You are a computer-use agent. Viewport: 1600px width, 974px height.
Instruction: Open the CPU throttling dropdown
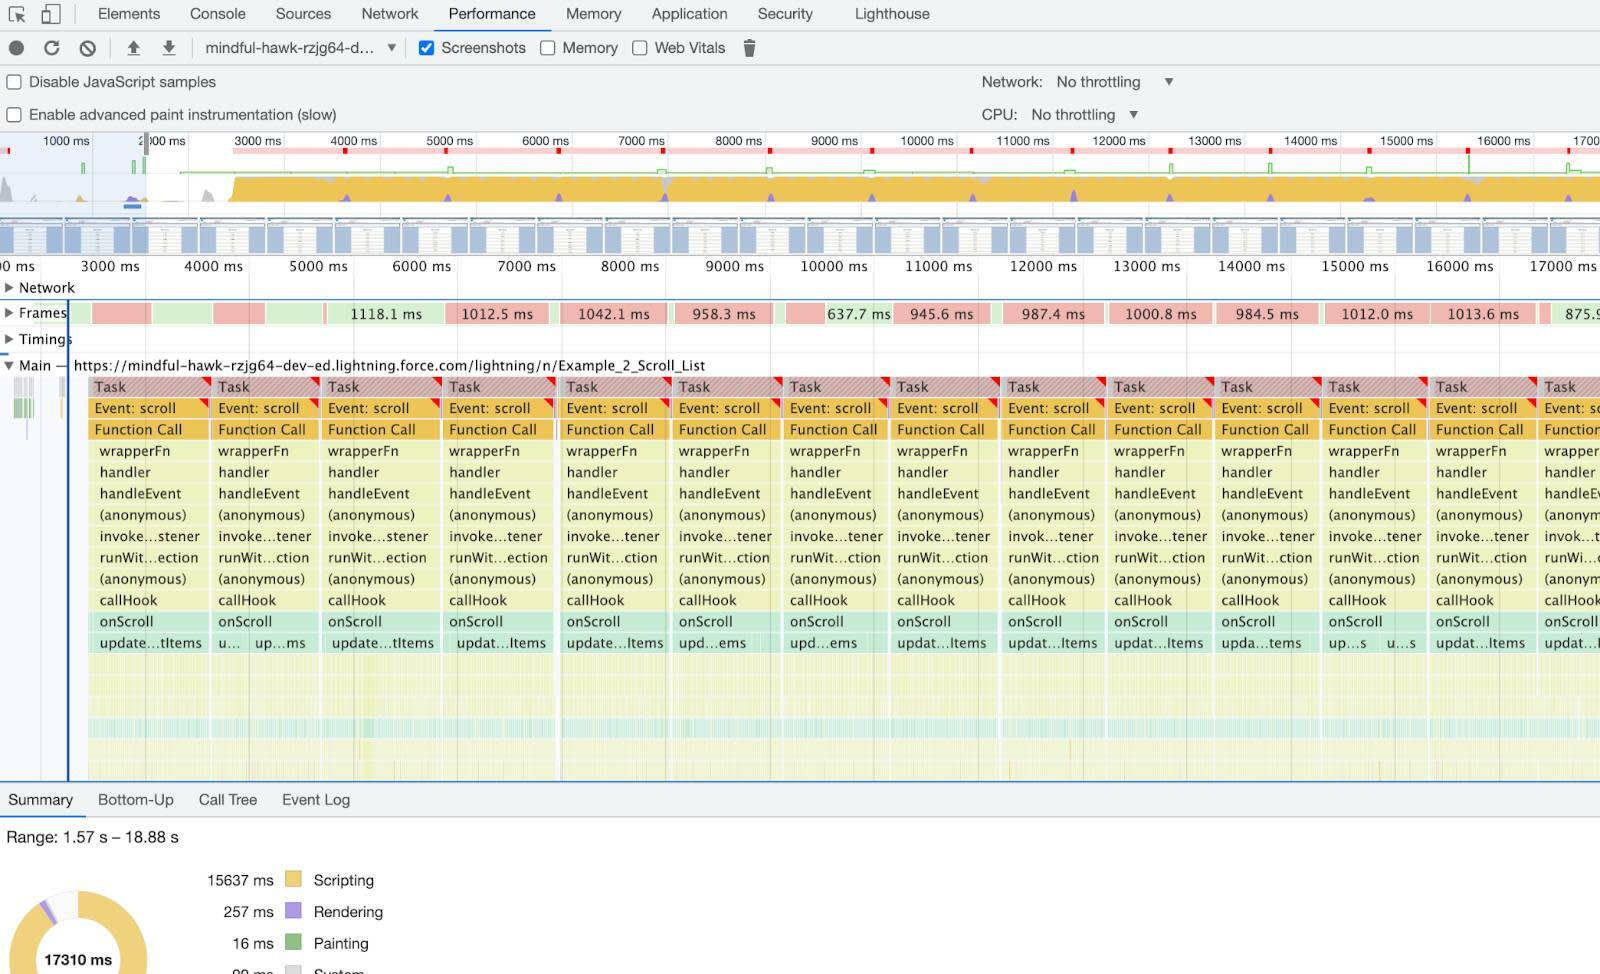pos(1085,115)
